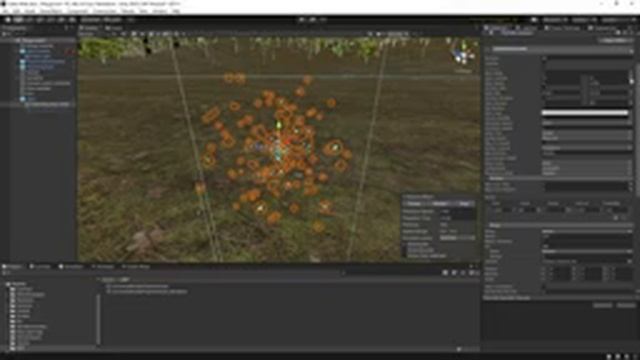Click the Hierarchy panel lock icon

click(x=67, y=28)
